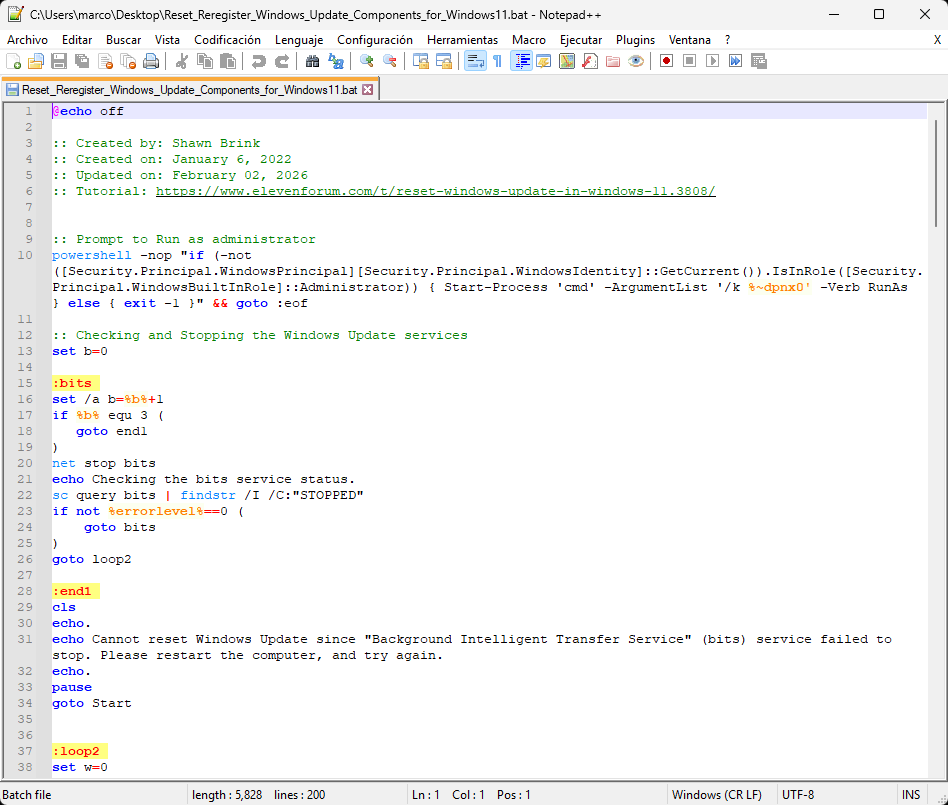Toggle synchronized vertical scrolling
This screenshot has height=805, width=948.
click(x=421, y=61)
